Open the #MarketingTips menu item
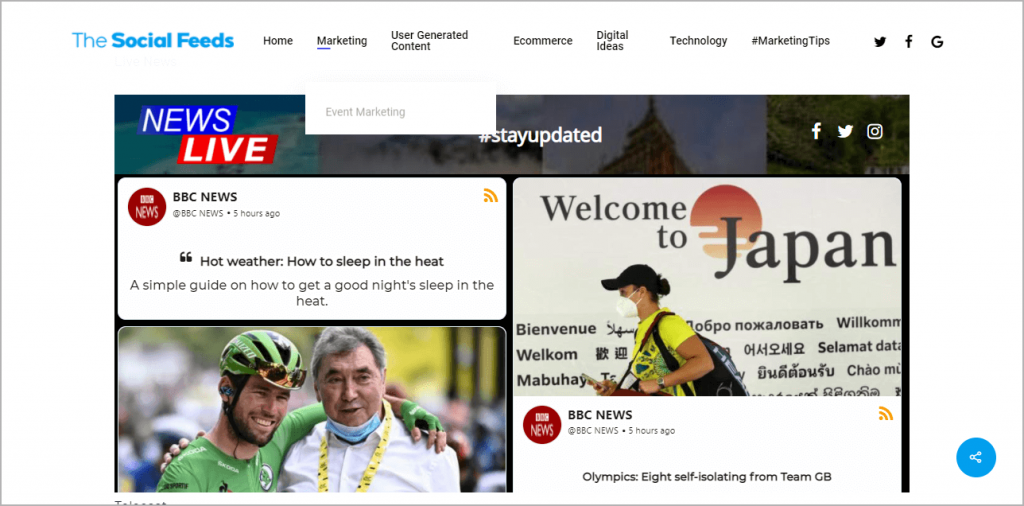 pyautogui.click(x=790, y=40)
